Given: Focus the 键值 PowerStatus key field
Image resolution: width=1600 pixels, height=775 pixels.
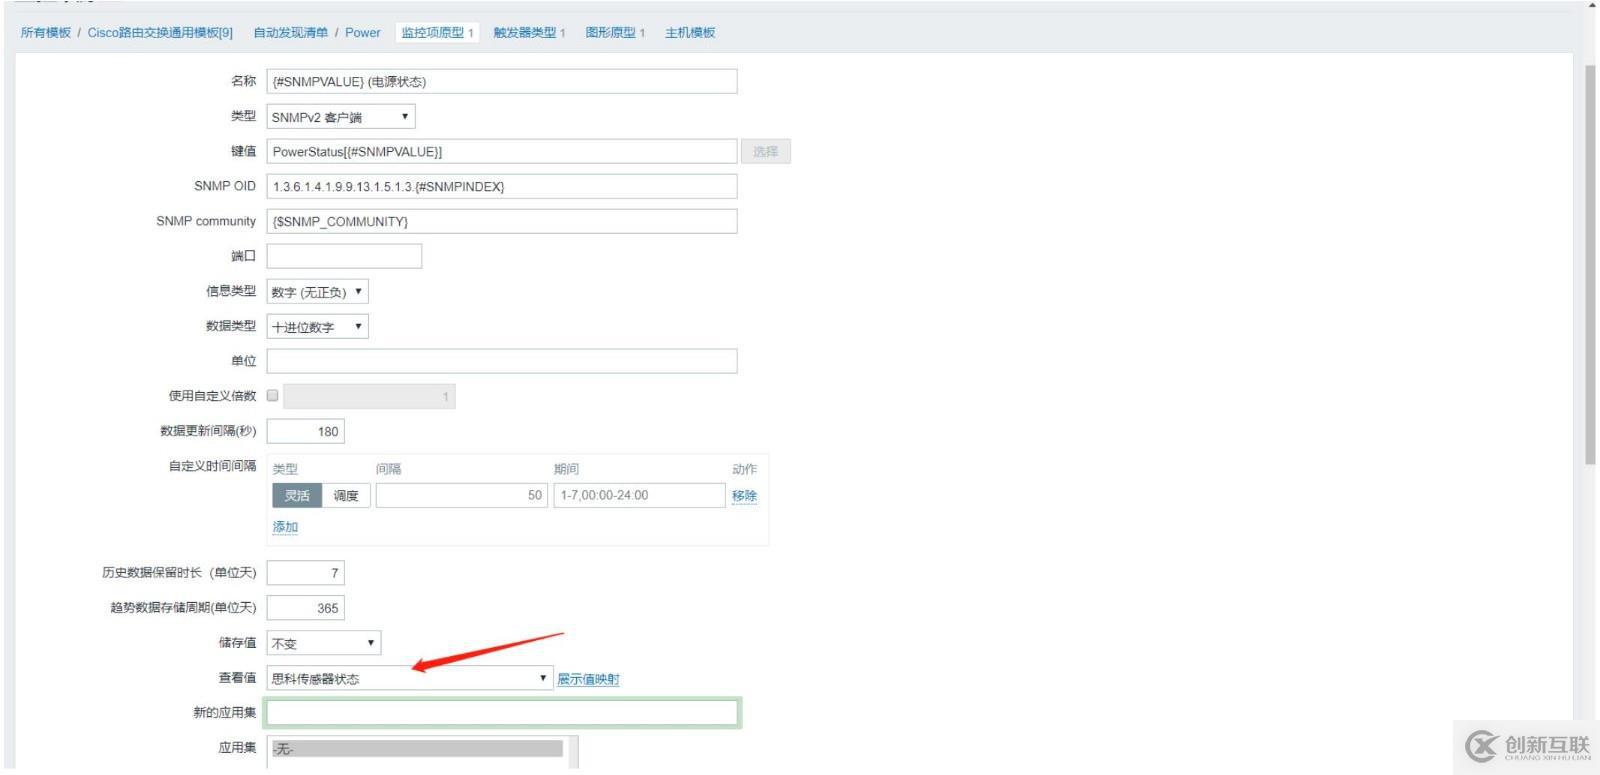Looking at the screenshot, I should [x=502, y=152].
